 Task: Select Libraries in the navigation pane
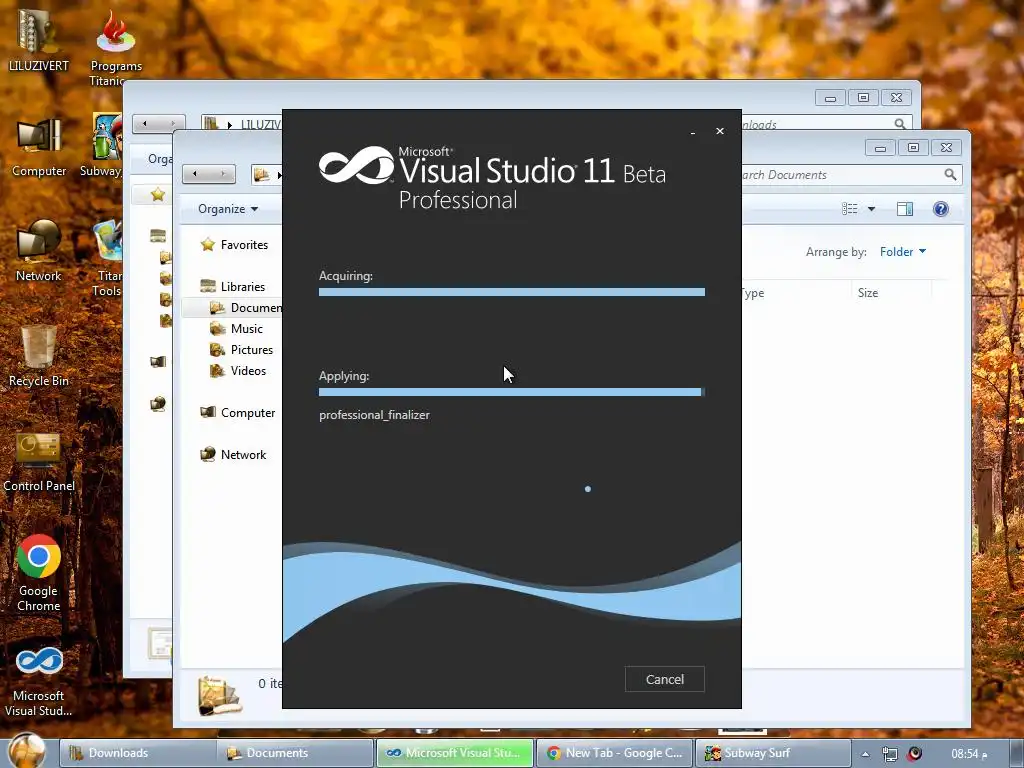233,287
